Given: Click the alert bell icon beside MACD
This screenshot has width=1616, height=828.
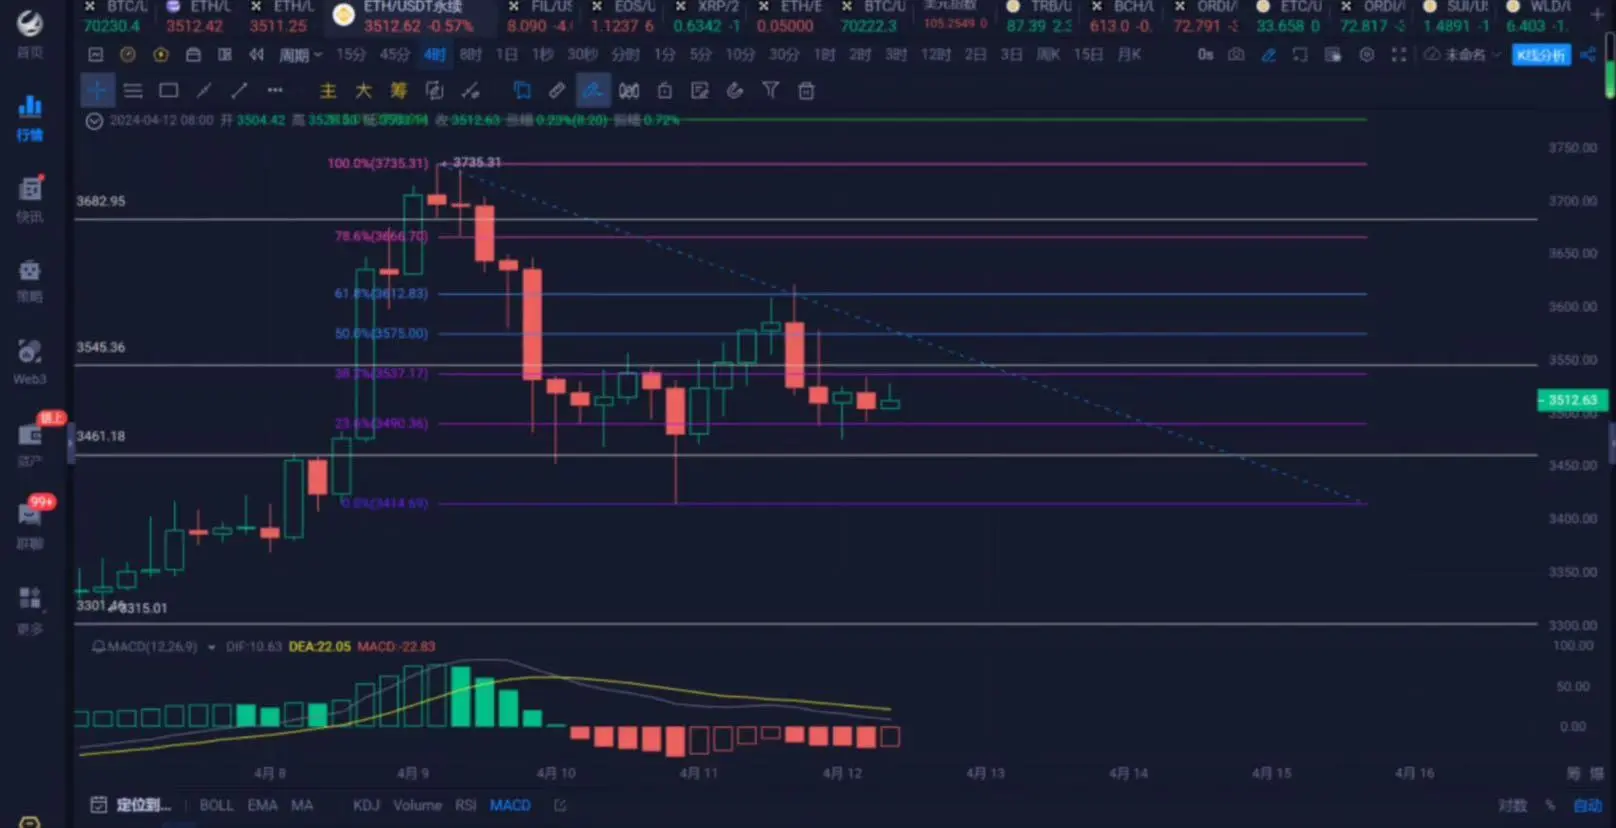Looking at the screenshot, I should click(99, 647).
